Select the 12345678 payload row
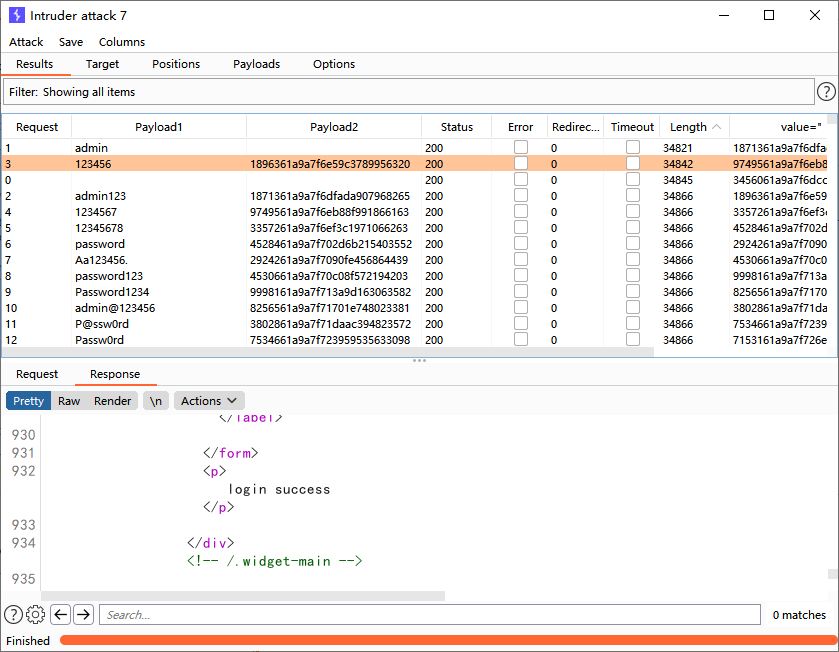The image size is (839, 652). [x=415, y=228]
